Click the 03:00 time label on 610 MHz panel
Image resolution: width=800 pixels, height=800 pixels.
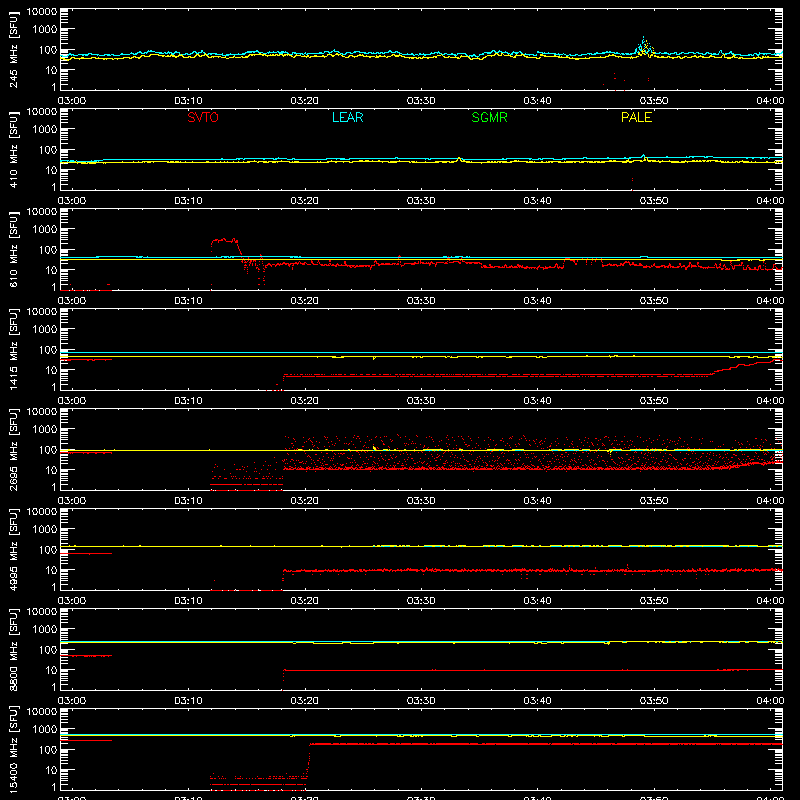[72, 301]
